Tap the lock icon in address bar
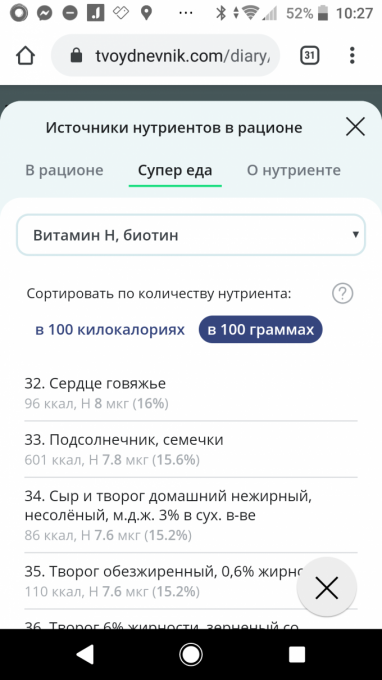 [x=76, y=56]
